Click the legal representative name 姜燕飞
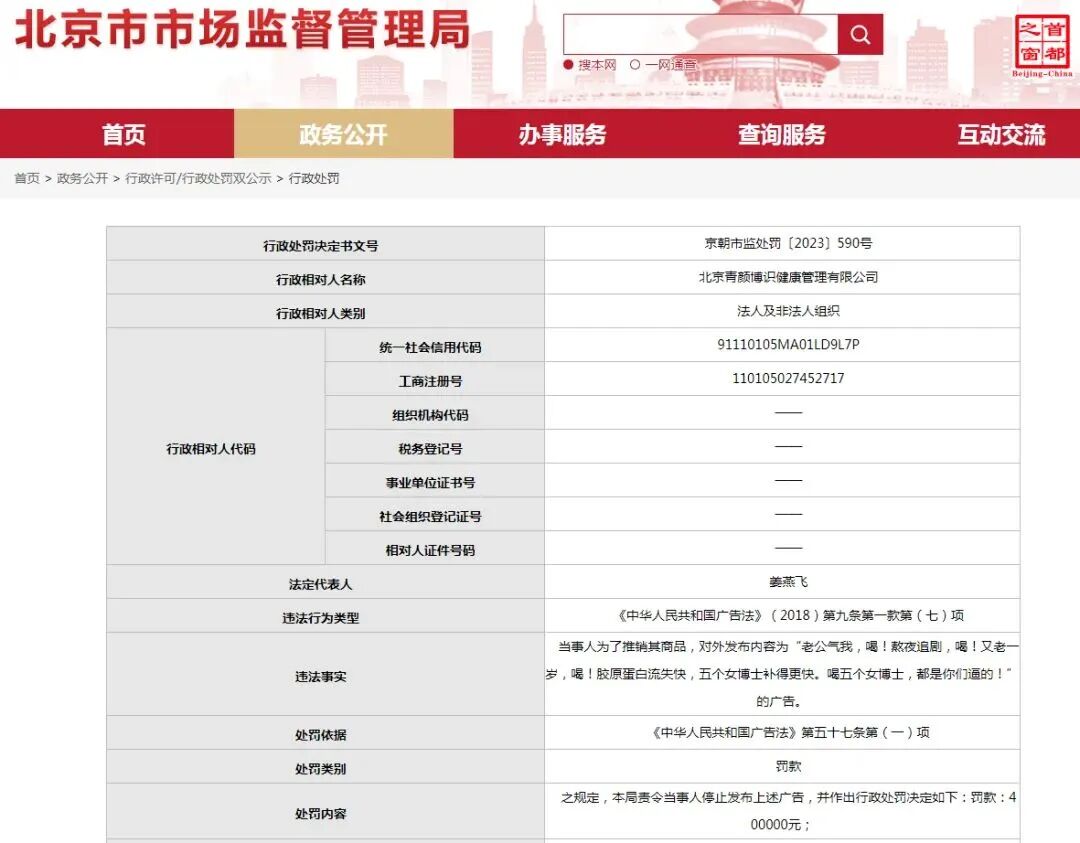The height and width of the screenshot is (843, 1080). point(789,582)
